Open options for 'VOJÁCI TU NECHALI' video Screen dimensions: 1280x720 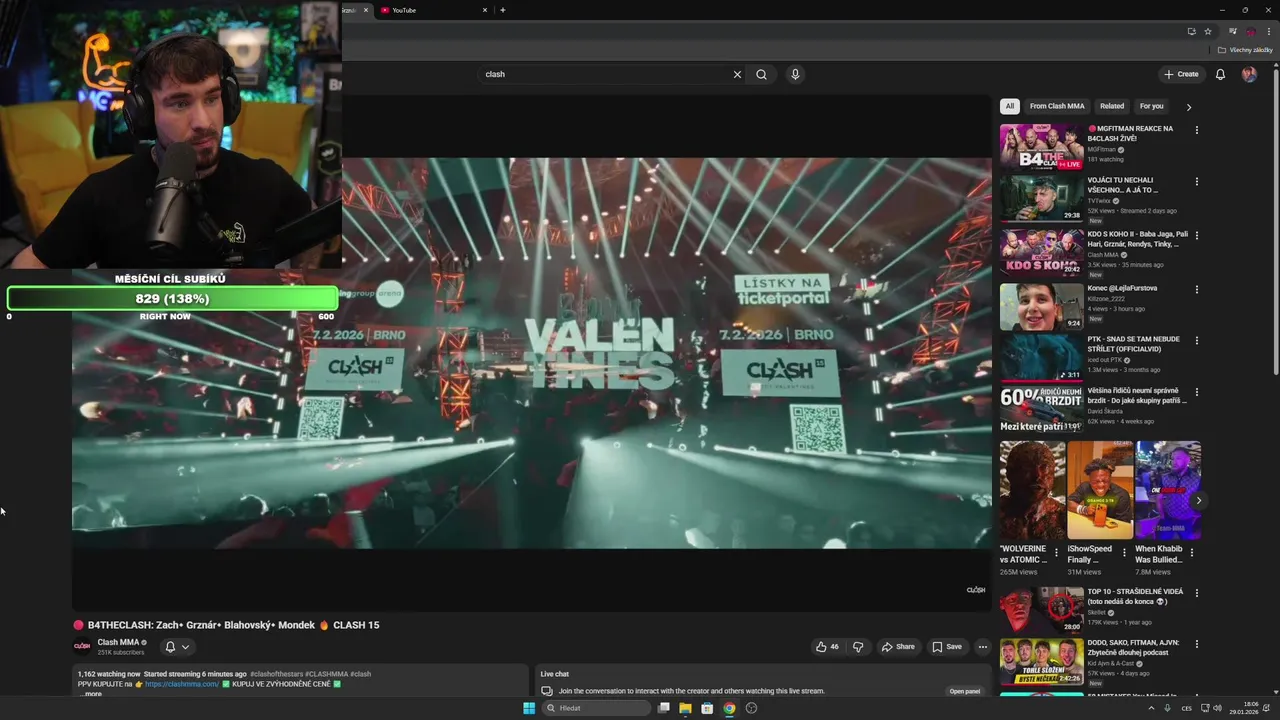[x=1197, y=182]
